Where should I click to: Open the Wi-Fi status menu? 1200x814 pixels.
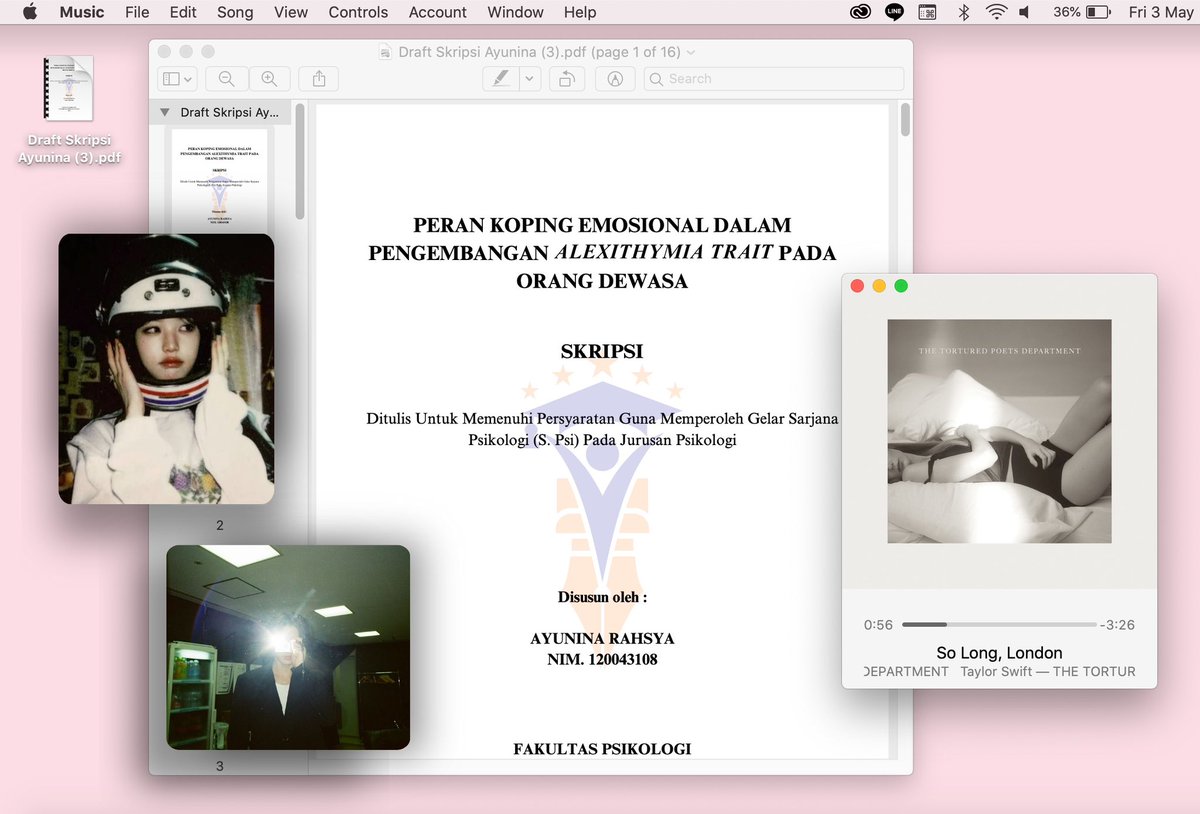coord(996,12)
